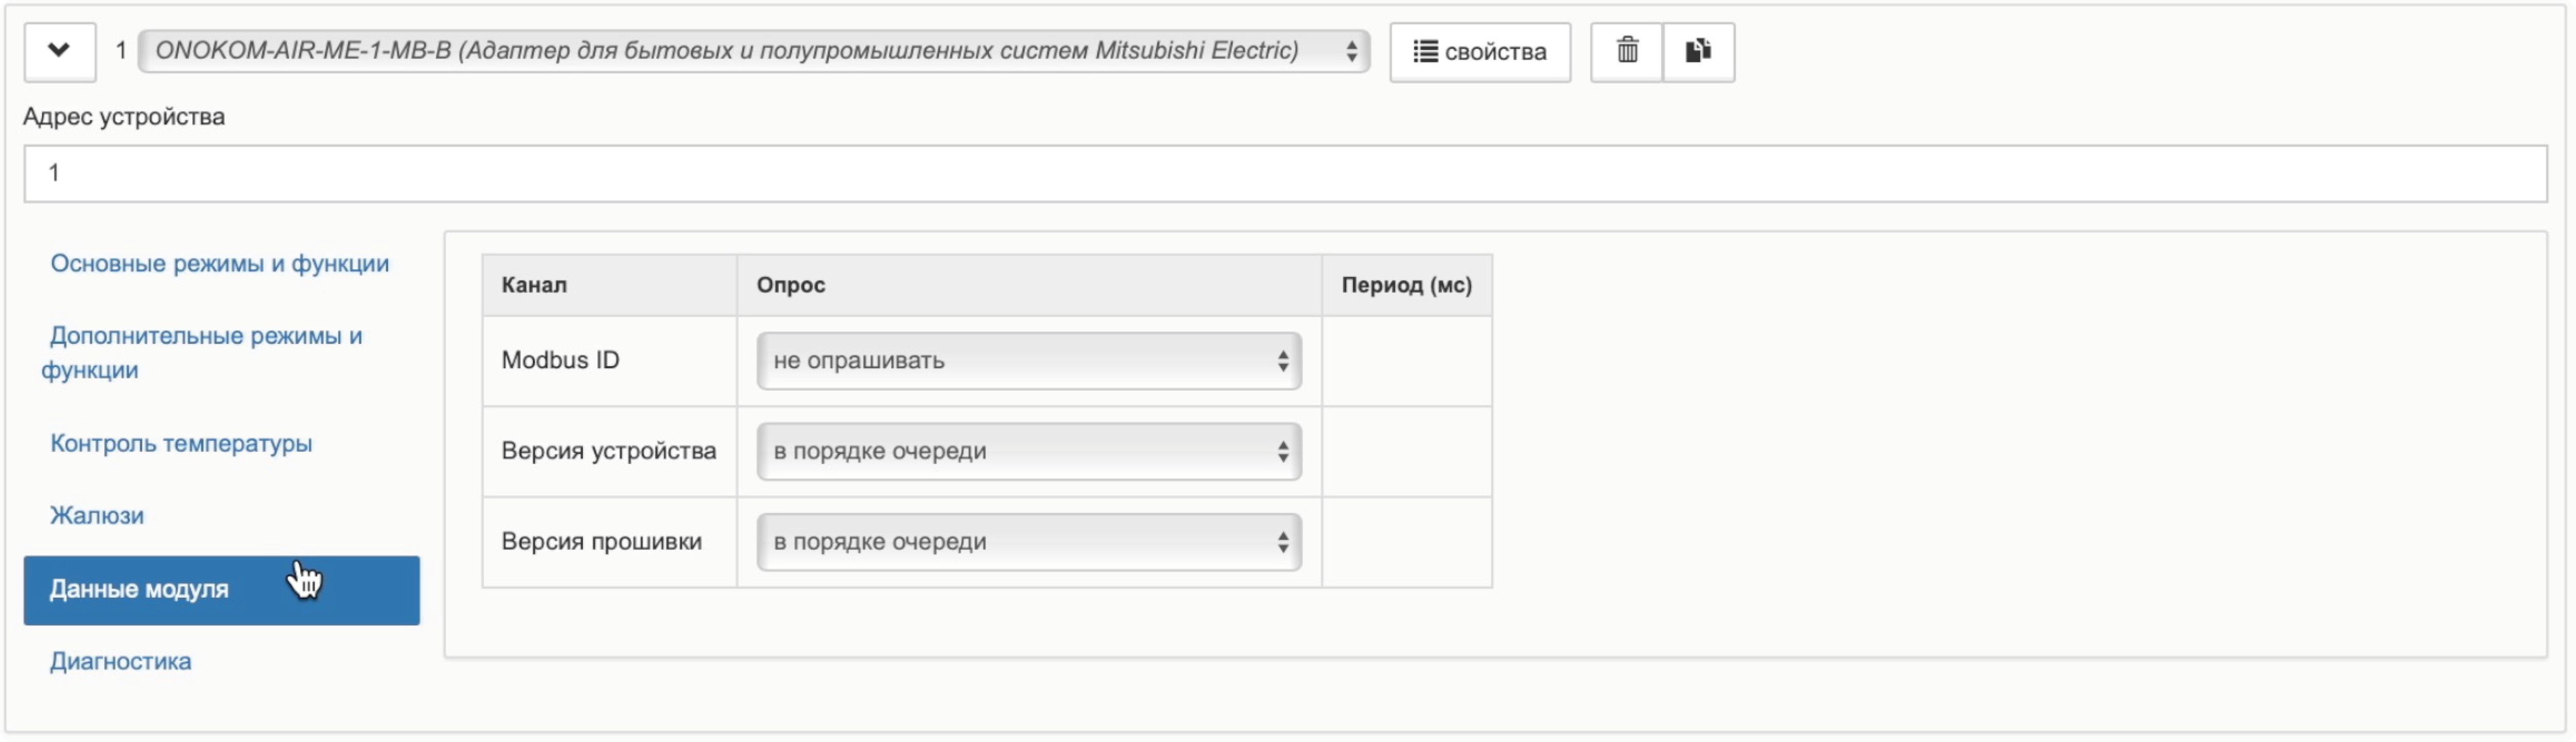Focus the "Адрес устройства" address field
Image resolution: width=2576 pixels, height=742 pixels.
pyautogui.click(x=1285, y=173)
